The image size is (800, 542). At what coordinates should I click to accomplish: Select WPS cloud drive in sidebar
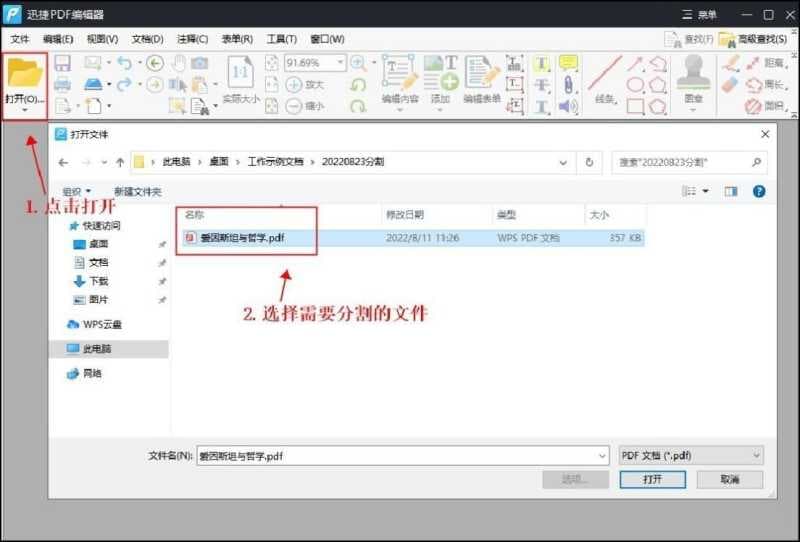pos(94,324)
